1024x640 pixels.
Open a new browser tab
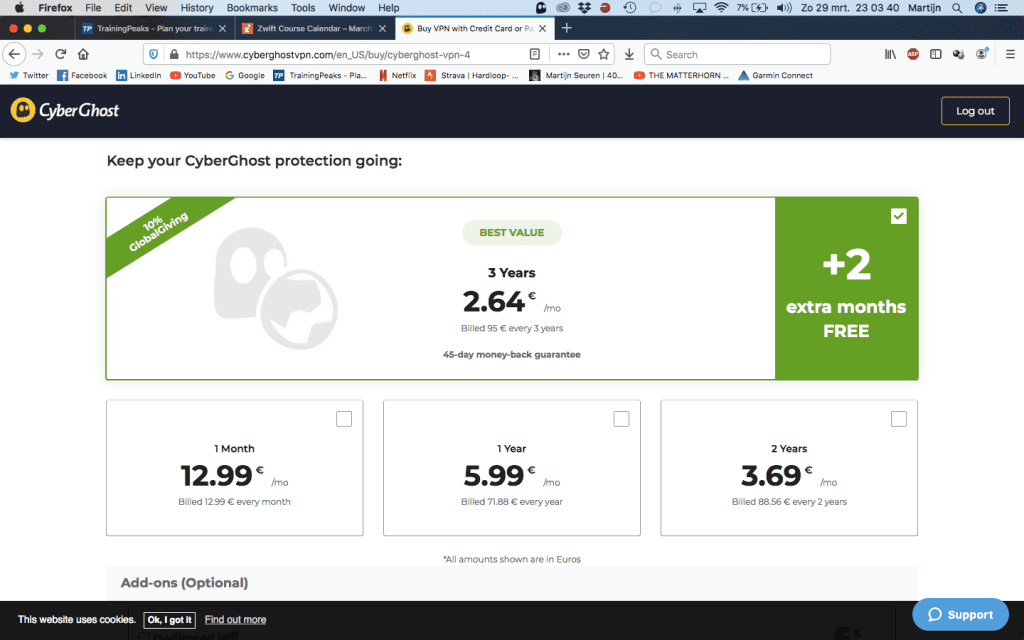[567, 28]
